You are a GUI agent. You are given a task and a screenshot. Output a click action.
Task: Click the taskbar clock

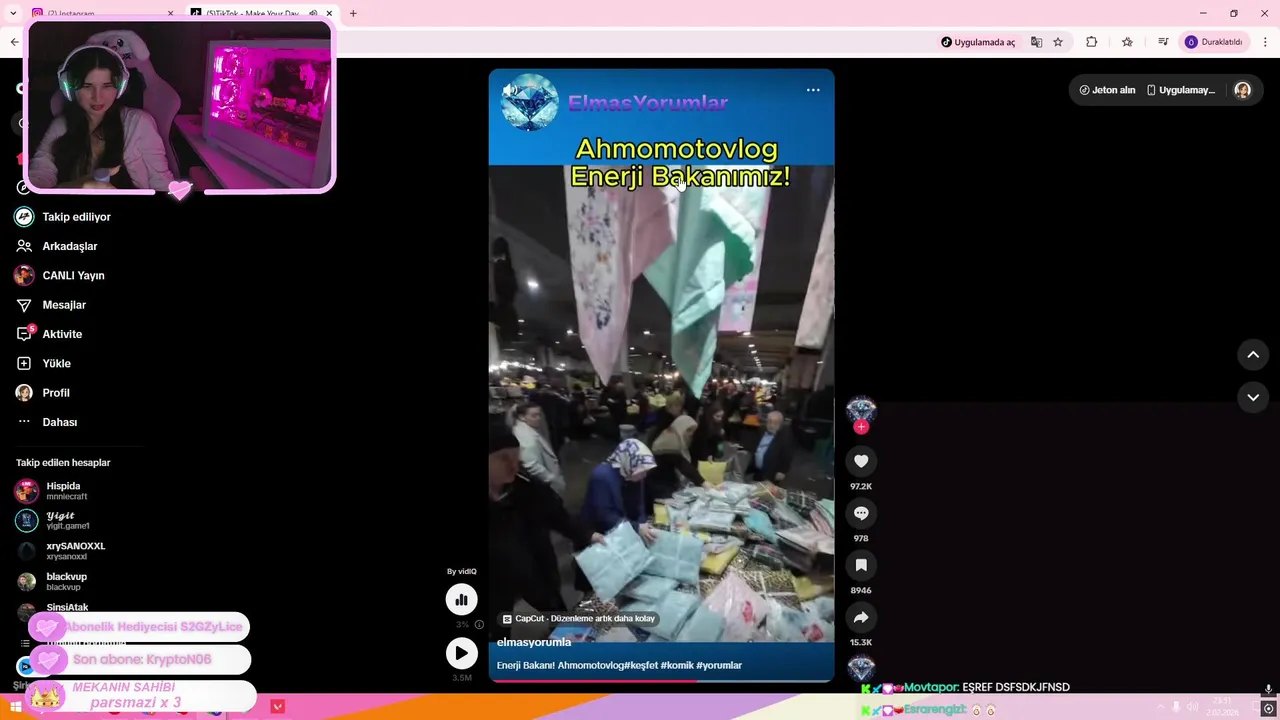(1222, 707)
